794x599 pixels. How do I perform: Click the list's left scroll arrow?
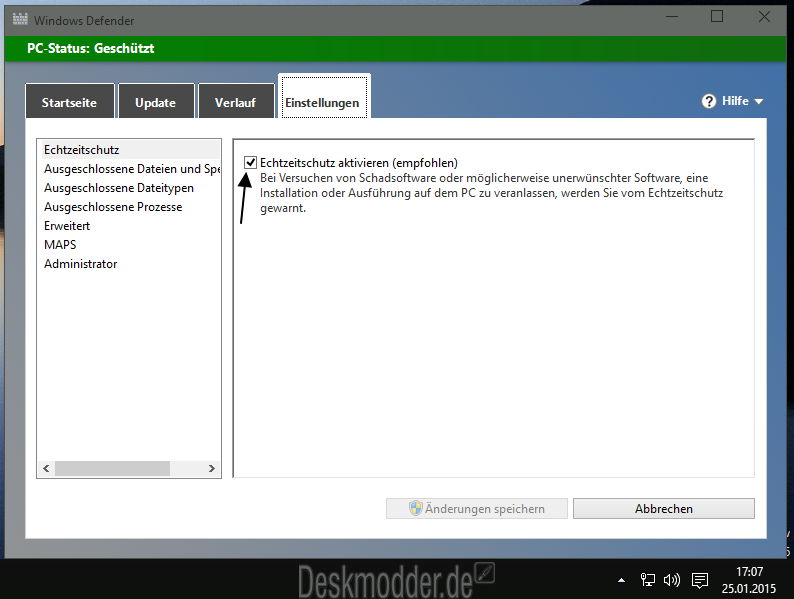(46, 468)
